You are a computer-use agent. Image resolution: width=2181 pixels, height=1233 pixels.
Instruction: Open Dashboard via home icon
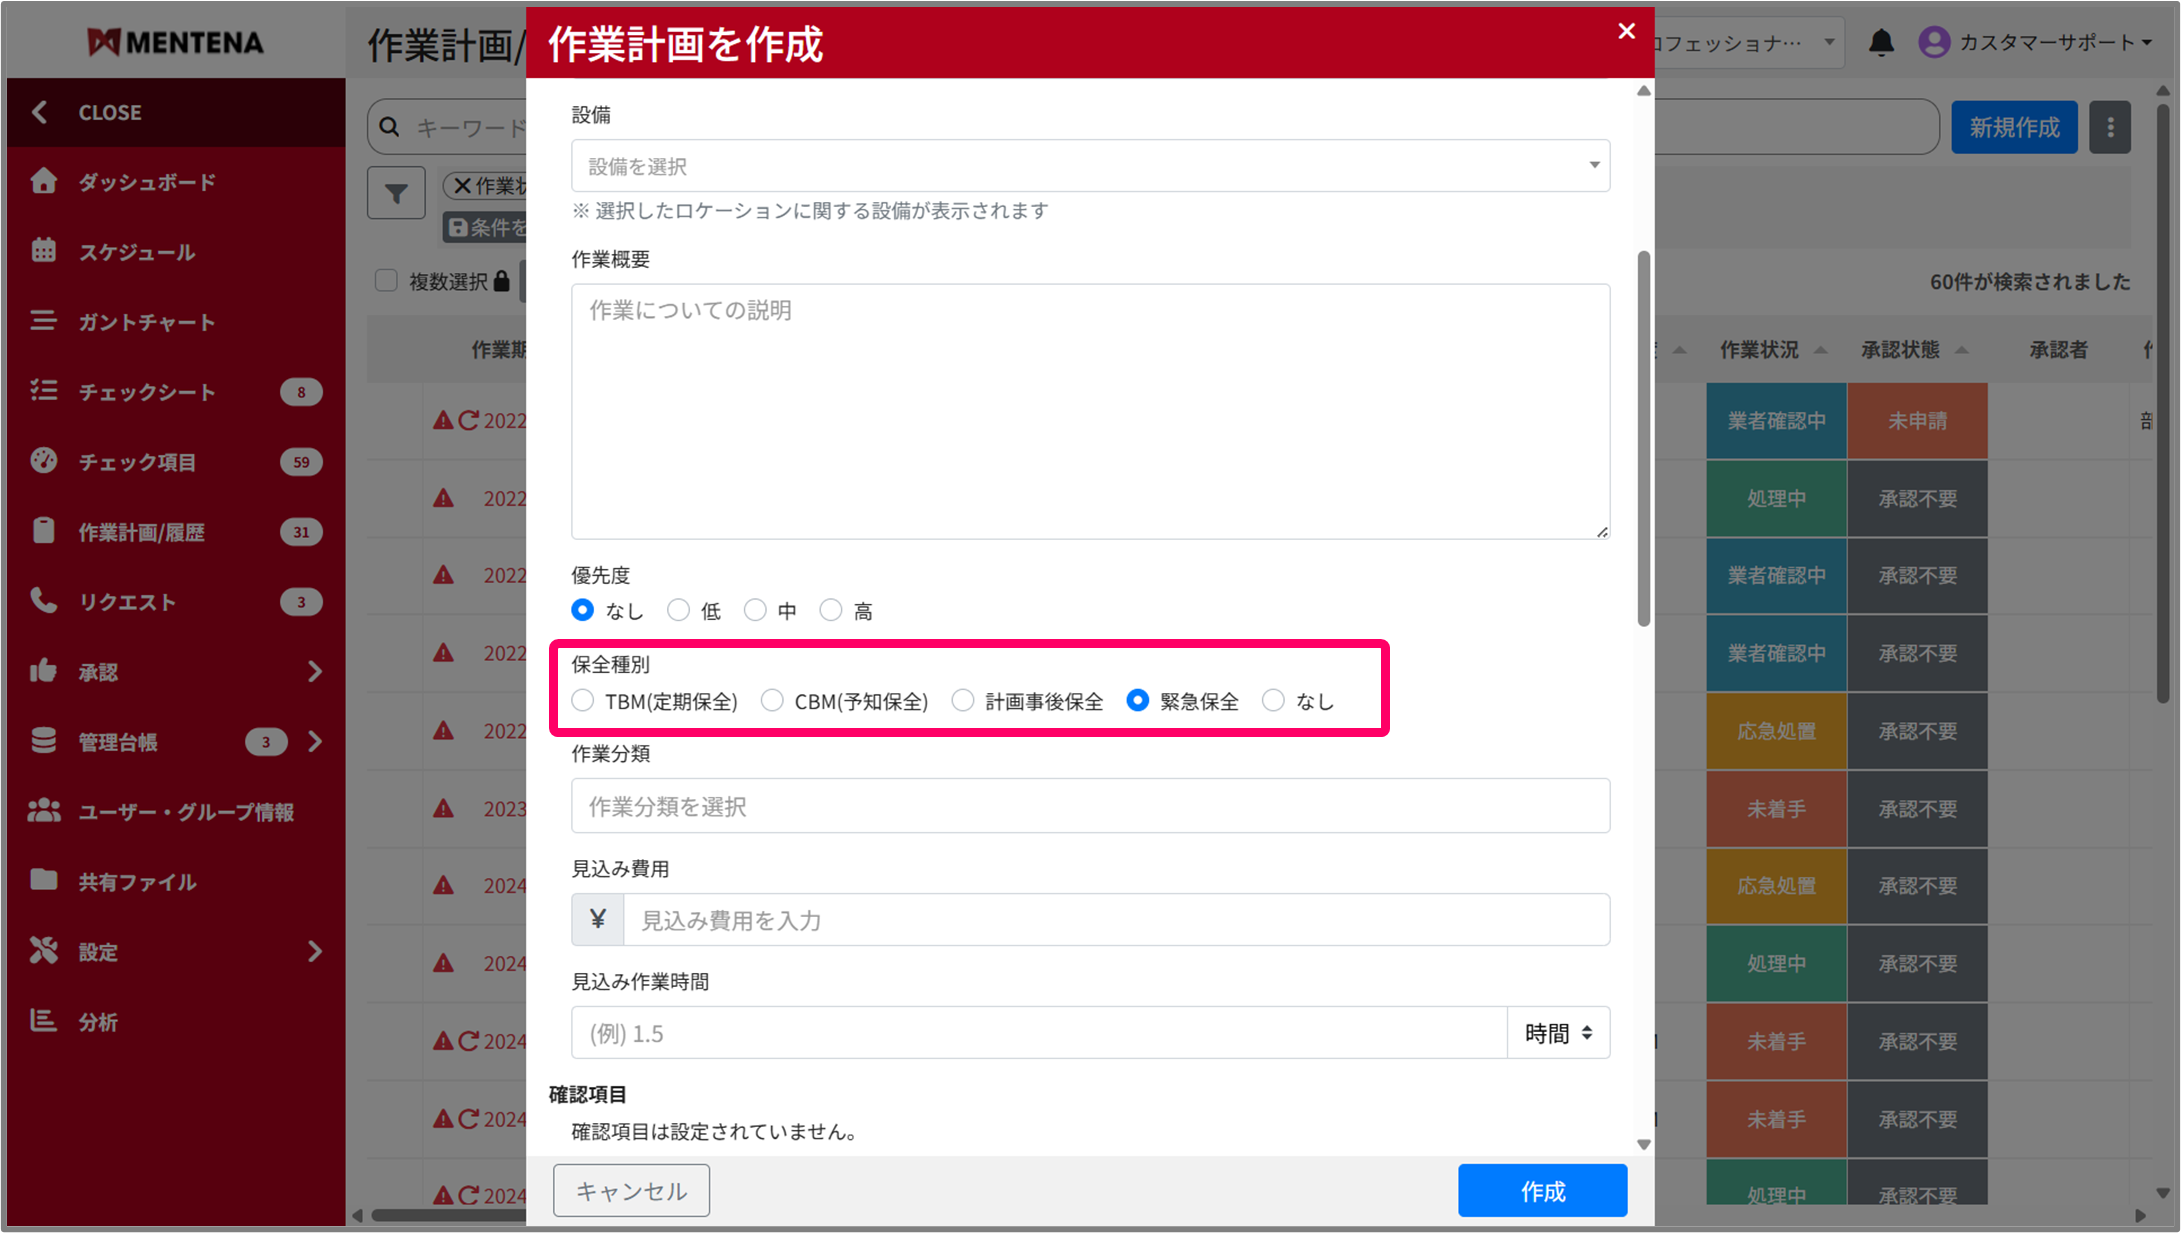(x=44, y=181)
